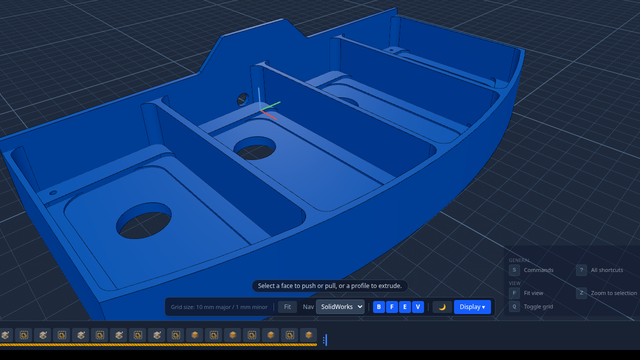640x360 pixels.
Task: Open the SolidWorks navigation style dropdown
Action: pos(340,307)
